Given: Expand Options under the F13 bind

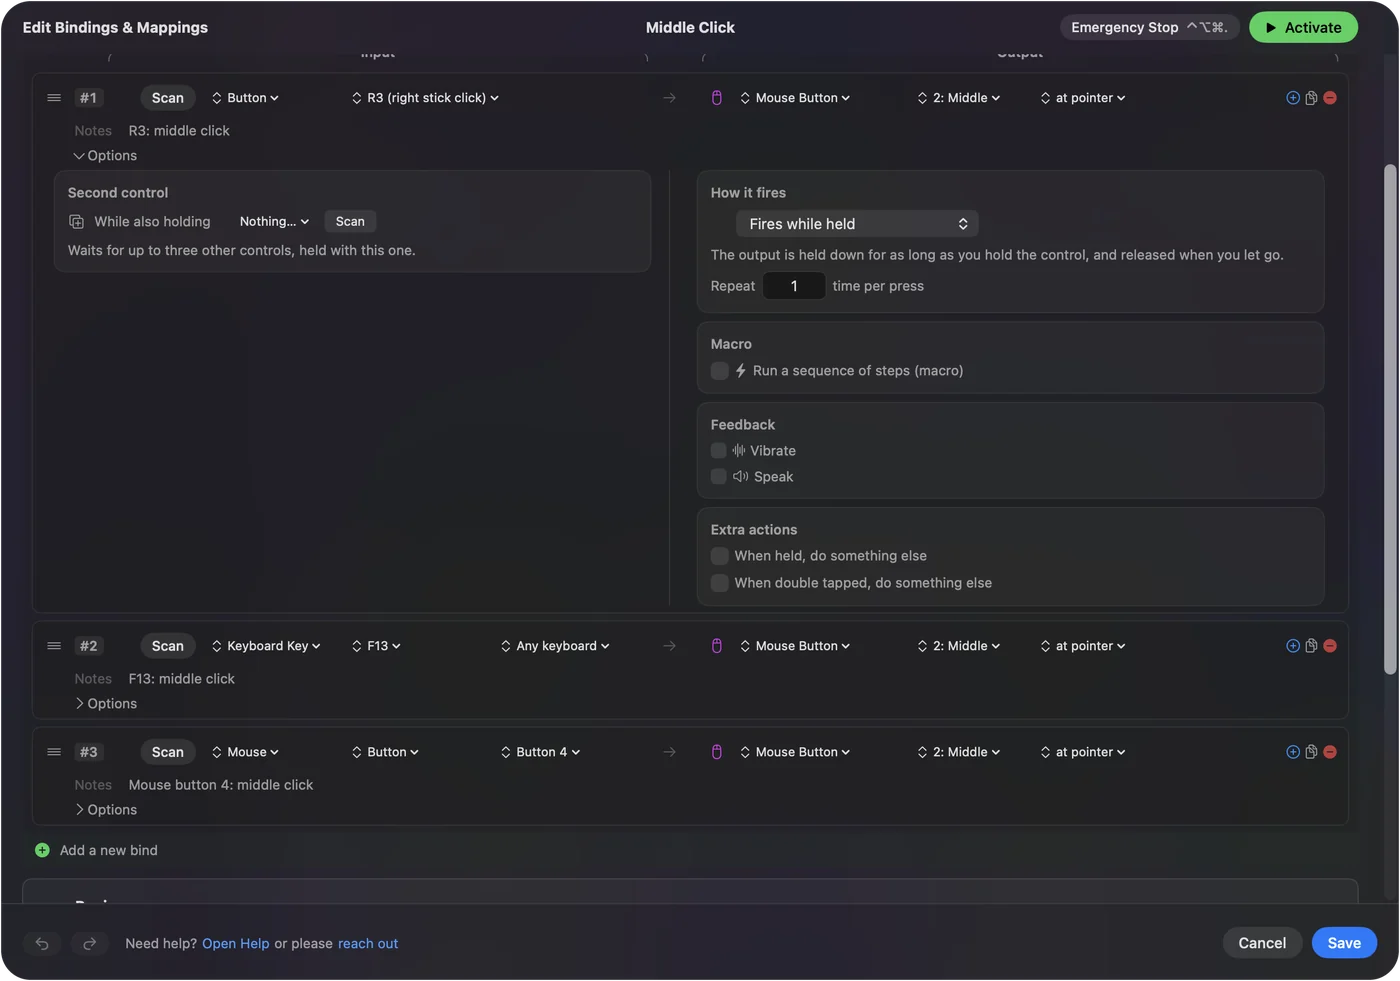Looking at the screenshot, I should point(105,704).
